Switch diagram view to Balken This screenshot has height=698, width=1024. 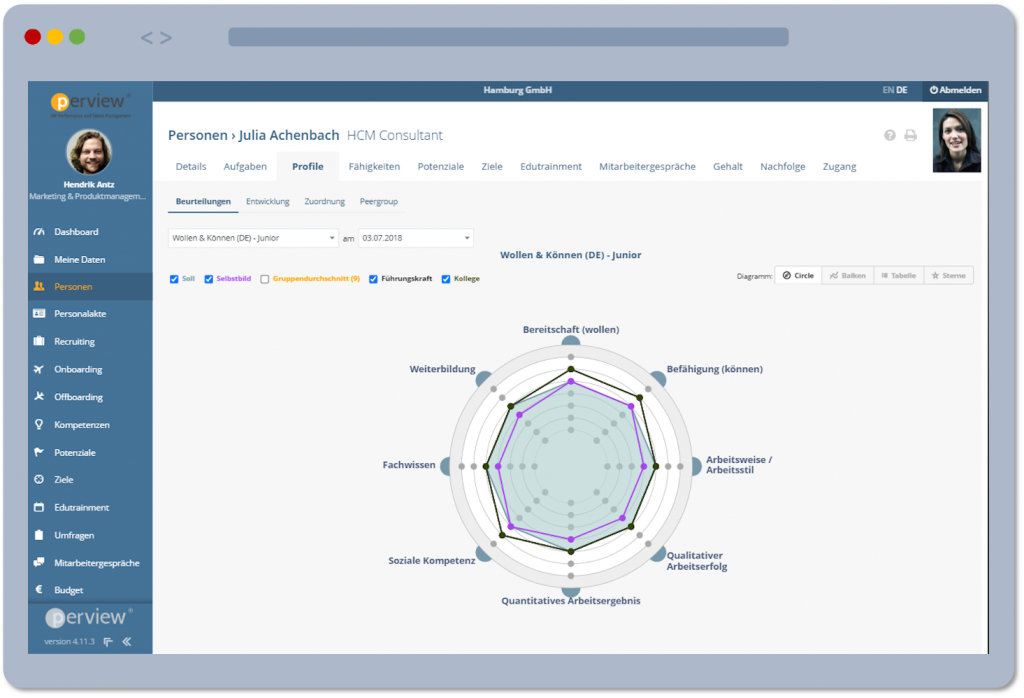(x=847, y=275)
